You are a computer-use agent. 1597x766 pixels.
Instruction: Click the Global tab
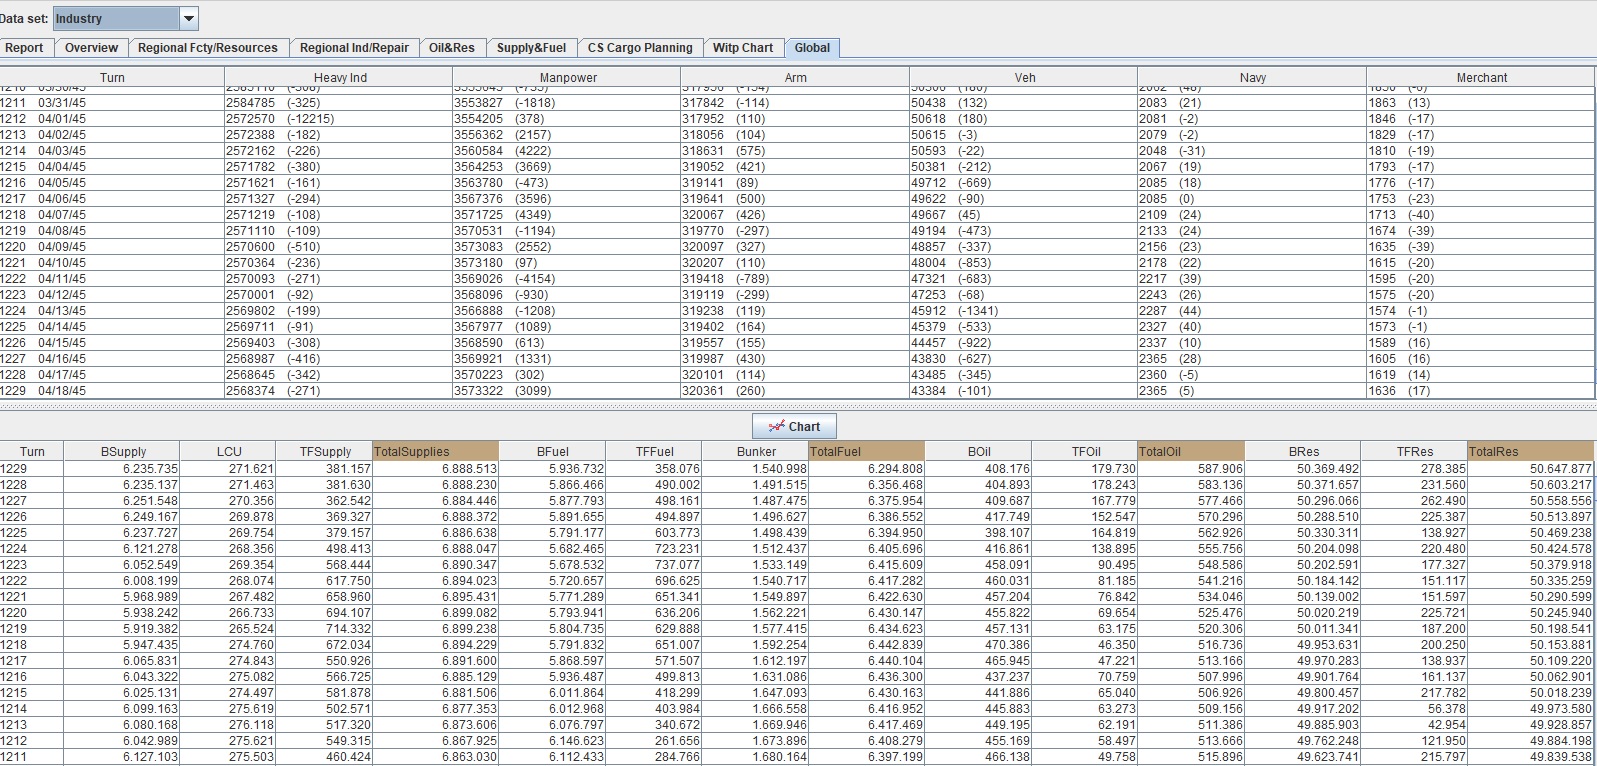coord(812,48)
